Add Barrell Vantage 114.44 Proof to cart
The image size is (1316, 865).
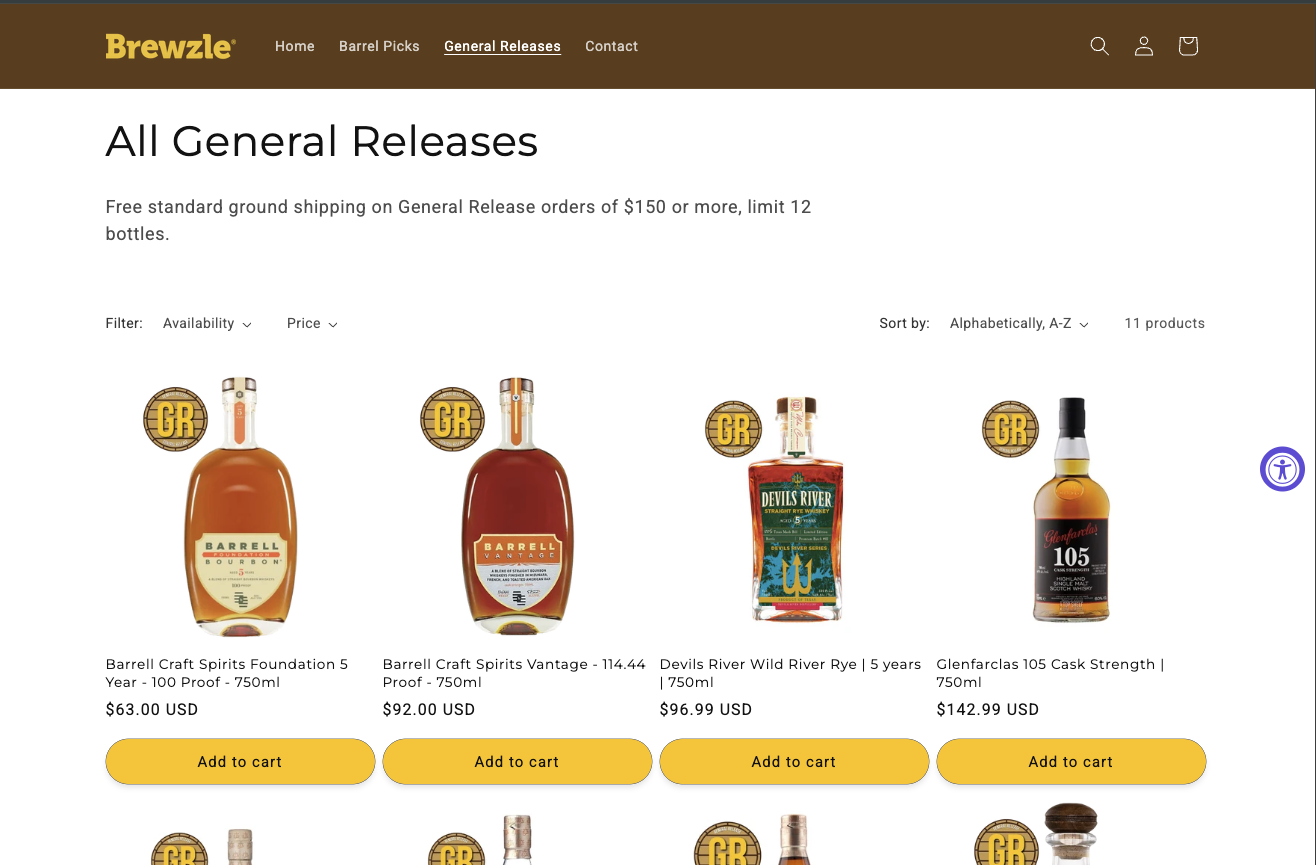coord(517,762)
